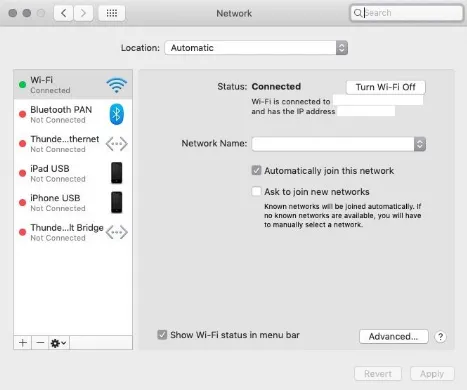Enable Ask to join new networks
467x390 pixels.
(x=256, y=192)
